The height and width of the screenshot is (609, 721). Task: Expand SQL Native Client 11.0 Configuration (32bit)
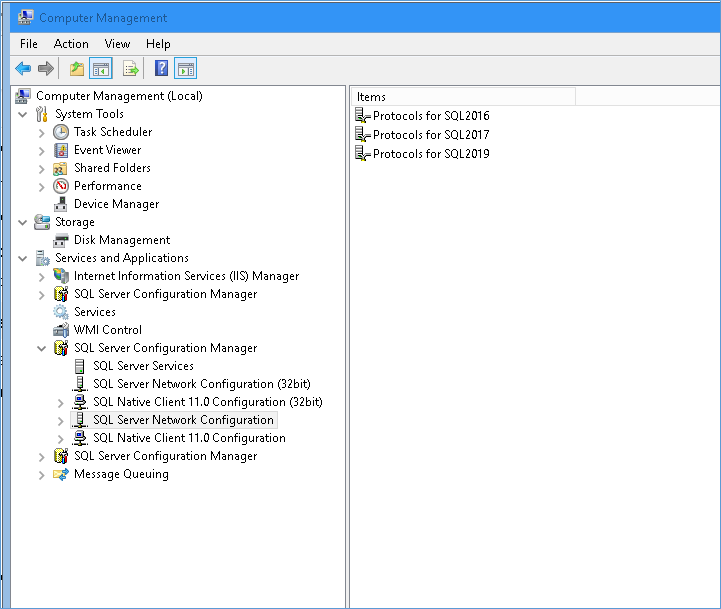coord(60,403)
